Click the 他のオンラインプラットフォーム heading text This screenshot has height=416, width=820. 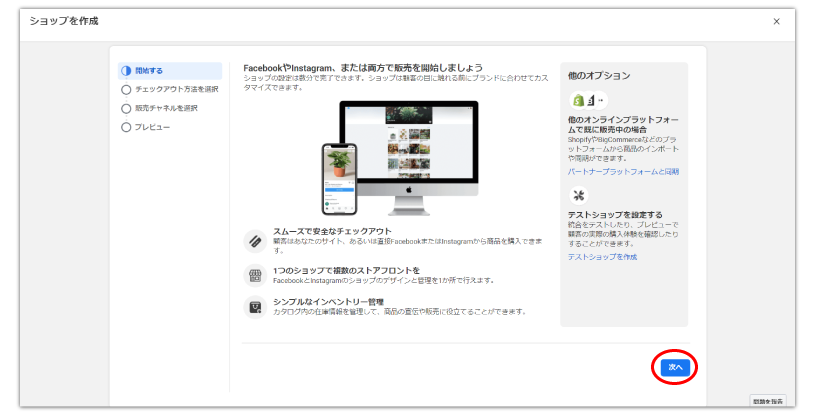coord(623,125)
